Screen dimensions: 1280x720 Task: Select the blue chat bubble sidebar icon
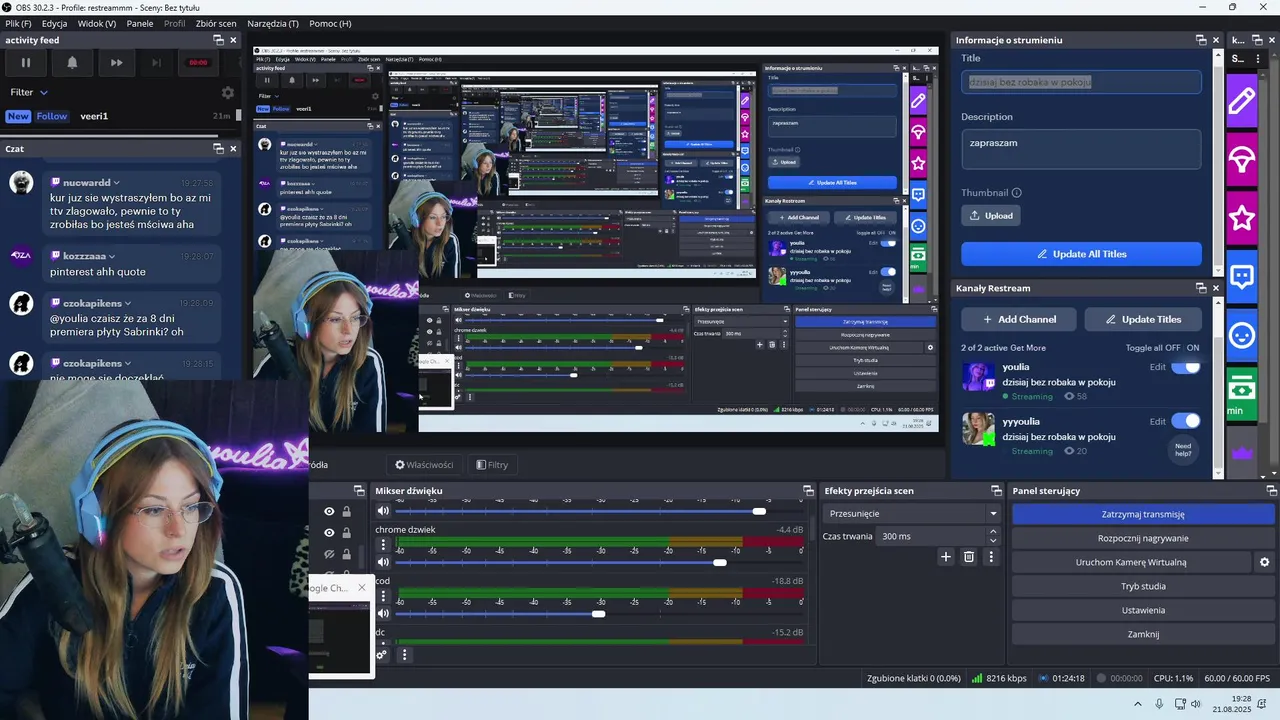[x=1241, y=276]
